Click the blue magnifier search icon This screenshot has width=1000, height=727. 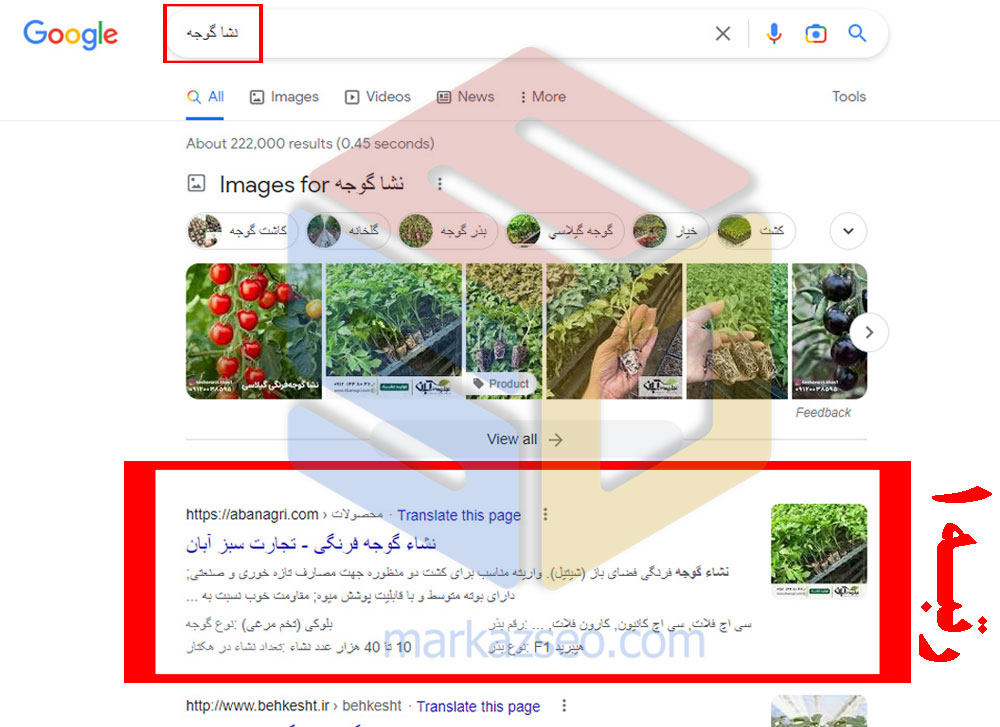(x=857, y=33)
